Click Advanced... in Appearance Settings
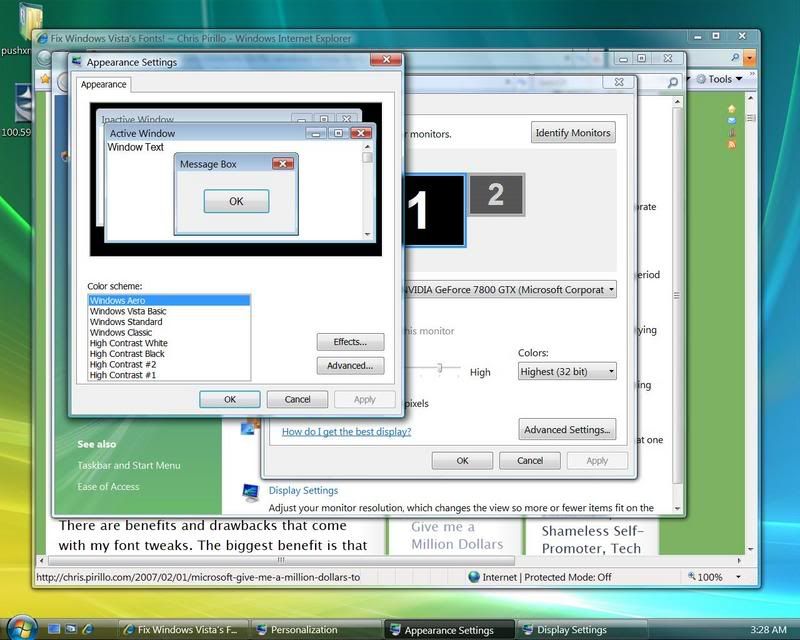The height and width of the screenshot is (640, 800). (350, 365)
